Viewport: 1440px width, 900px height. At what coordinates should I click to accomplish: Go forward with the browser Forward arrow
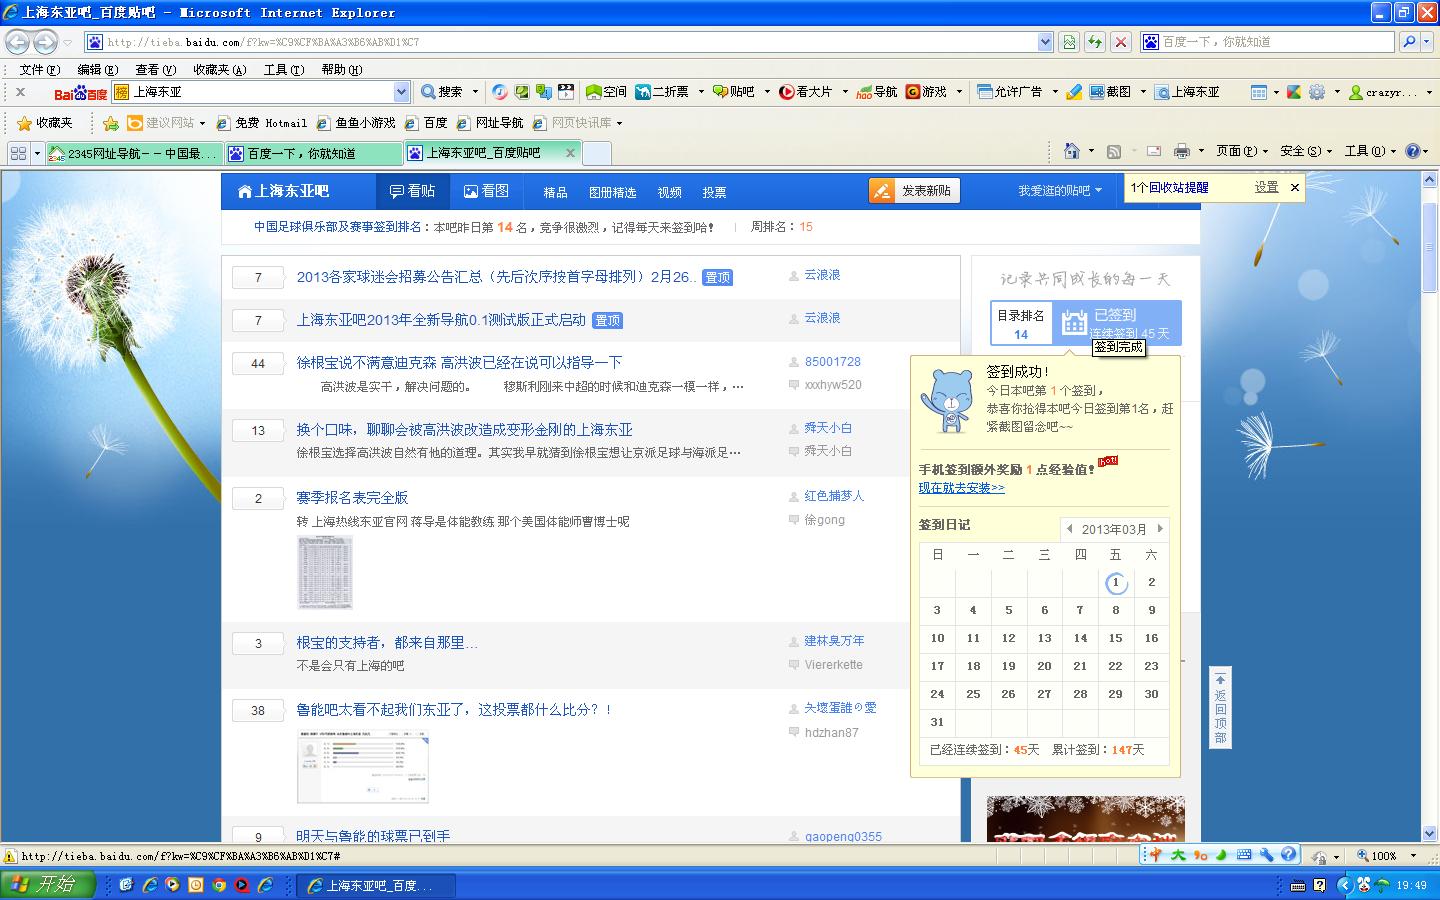pyautogui.click(x=45, y=42)
